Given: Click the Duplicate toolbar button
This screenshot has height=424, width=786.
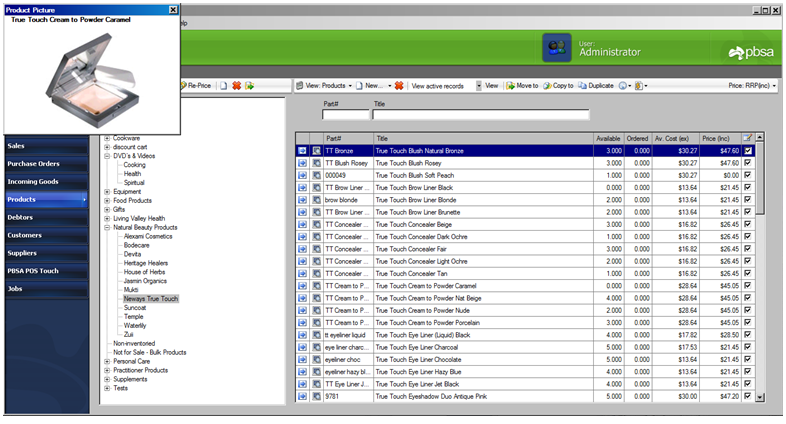Looking at the screenshot, I should point(596,86).
